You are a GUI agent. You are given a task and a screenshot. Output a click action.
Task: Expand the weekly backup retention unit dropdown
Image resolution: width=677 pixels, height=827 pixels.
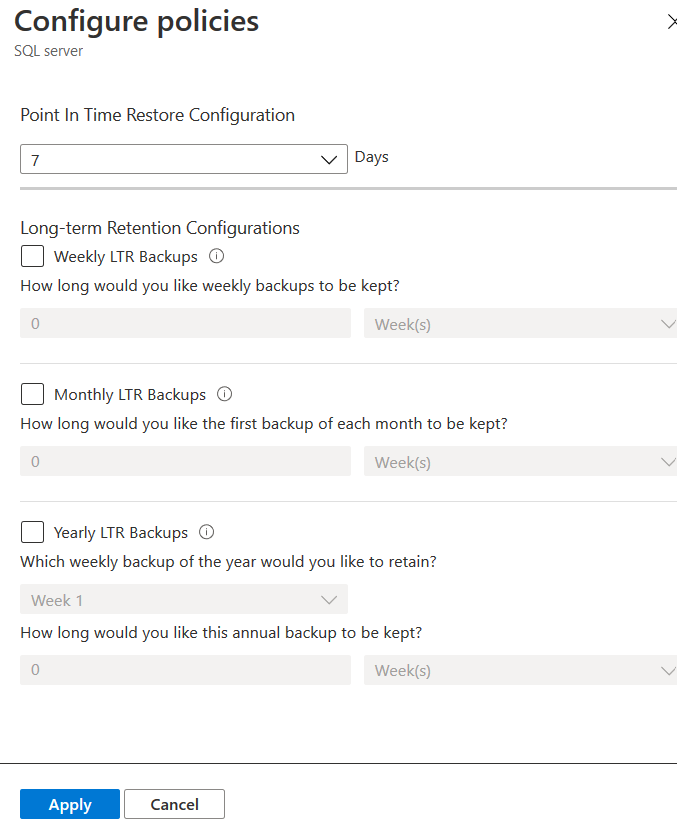[521, 324]
